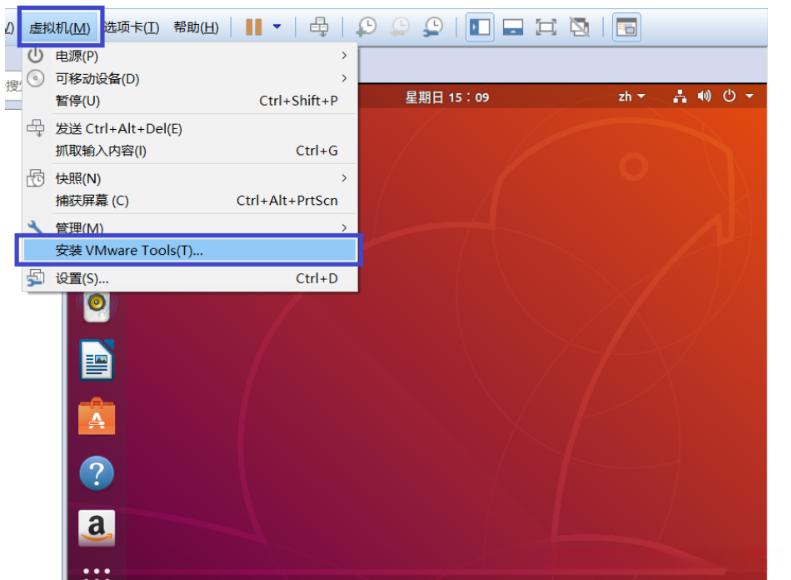Open 设置(S)... menu entry
The width and height of the screenshot is (791, 580).
pyautogui.click(x=190, y=278)
